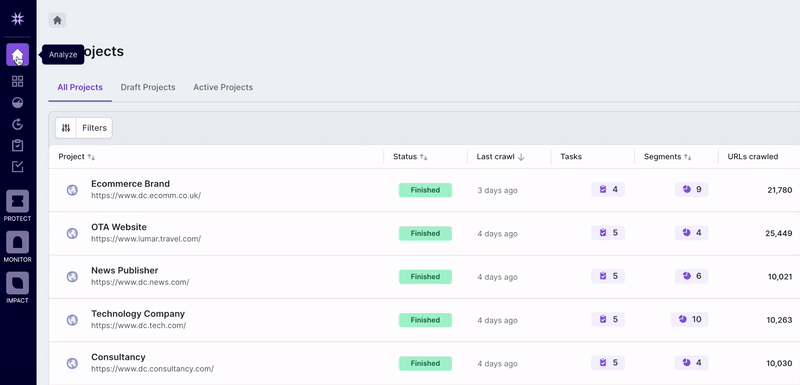The width and height of the screenshot is (800, 385).
Task: Click globe icon for Consultancy
Action: point(72,364)
